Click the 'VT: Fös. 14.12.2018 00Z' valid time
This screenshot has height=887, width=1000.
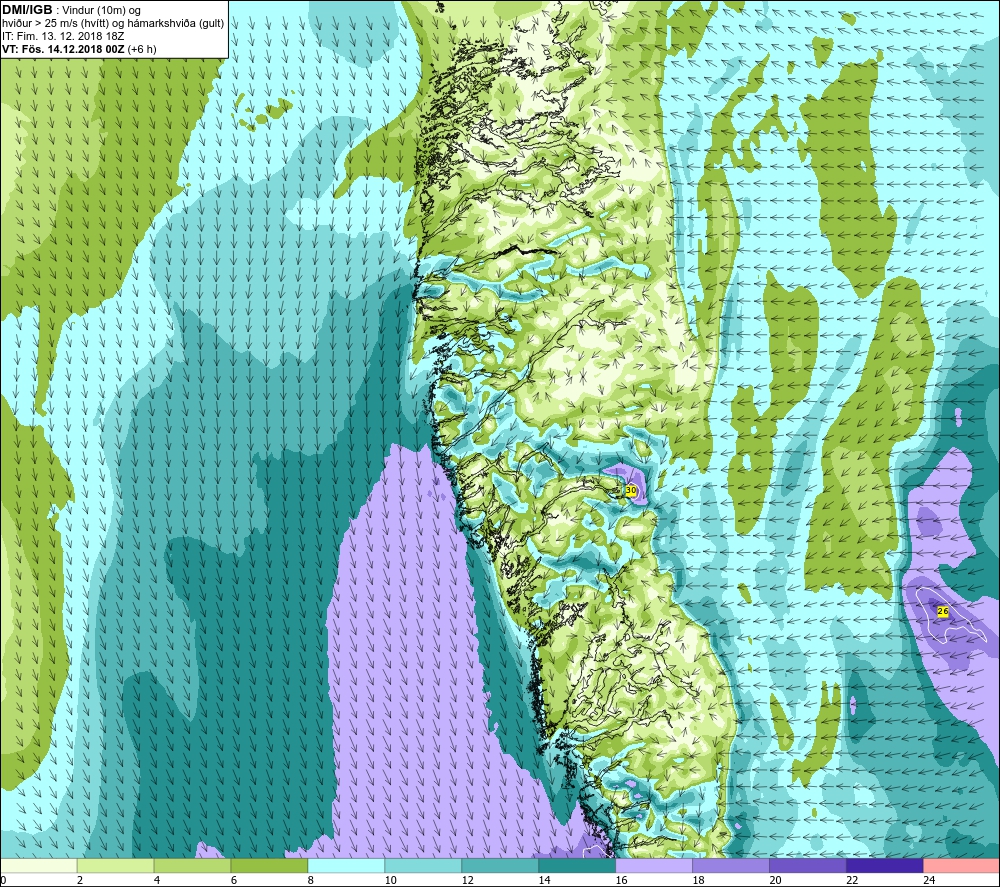click(64, 49)
